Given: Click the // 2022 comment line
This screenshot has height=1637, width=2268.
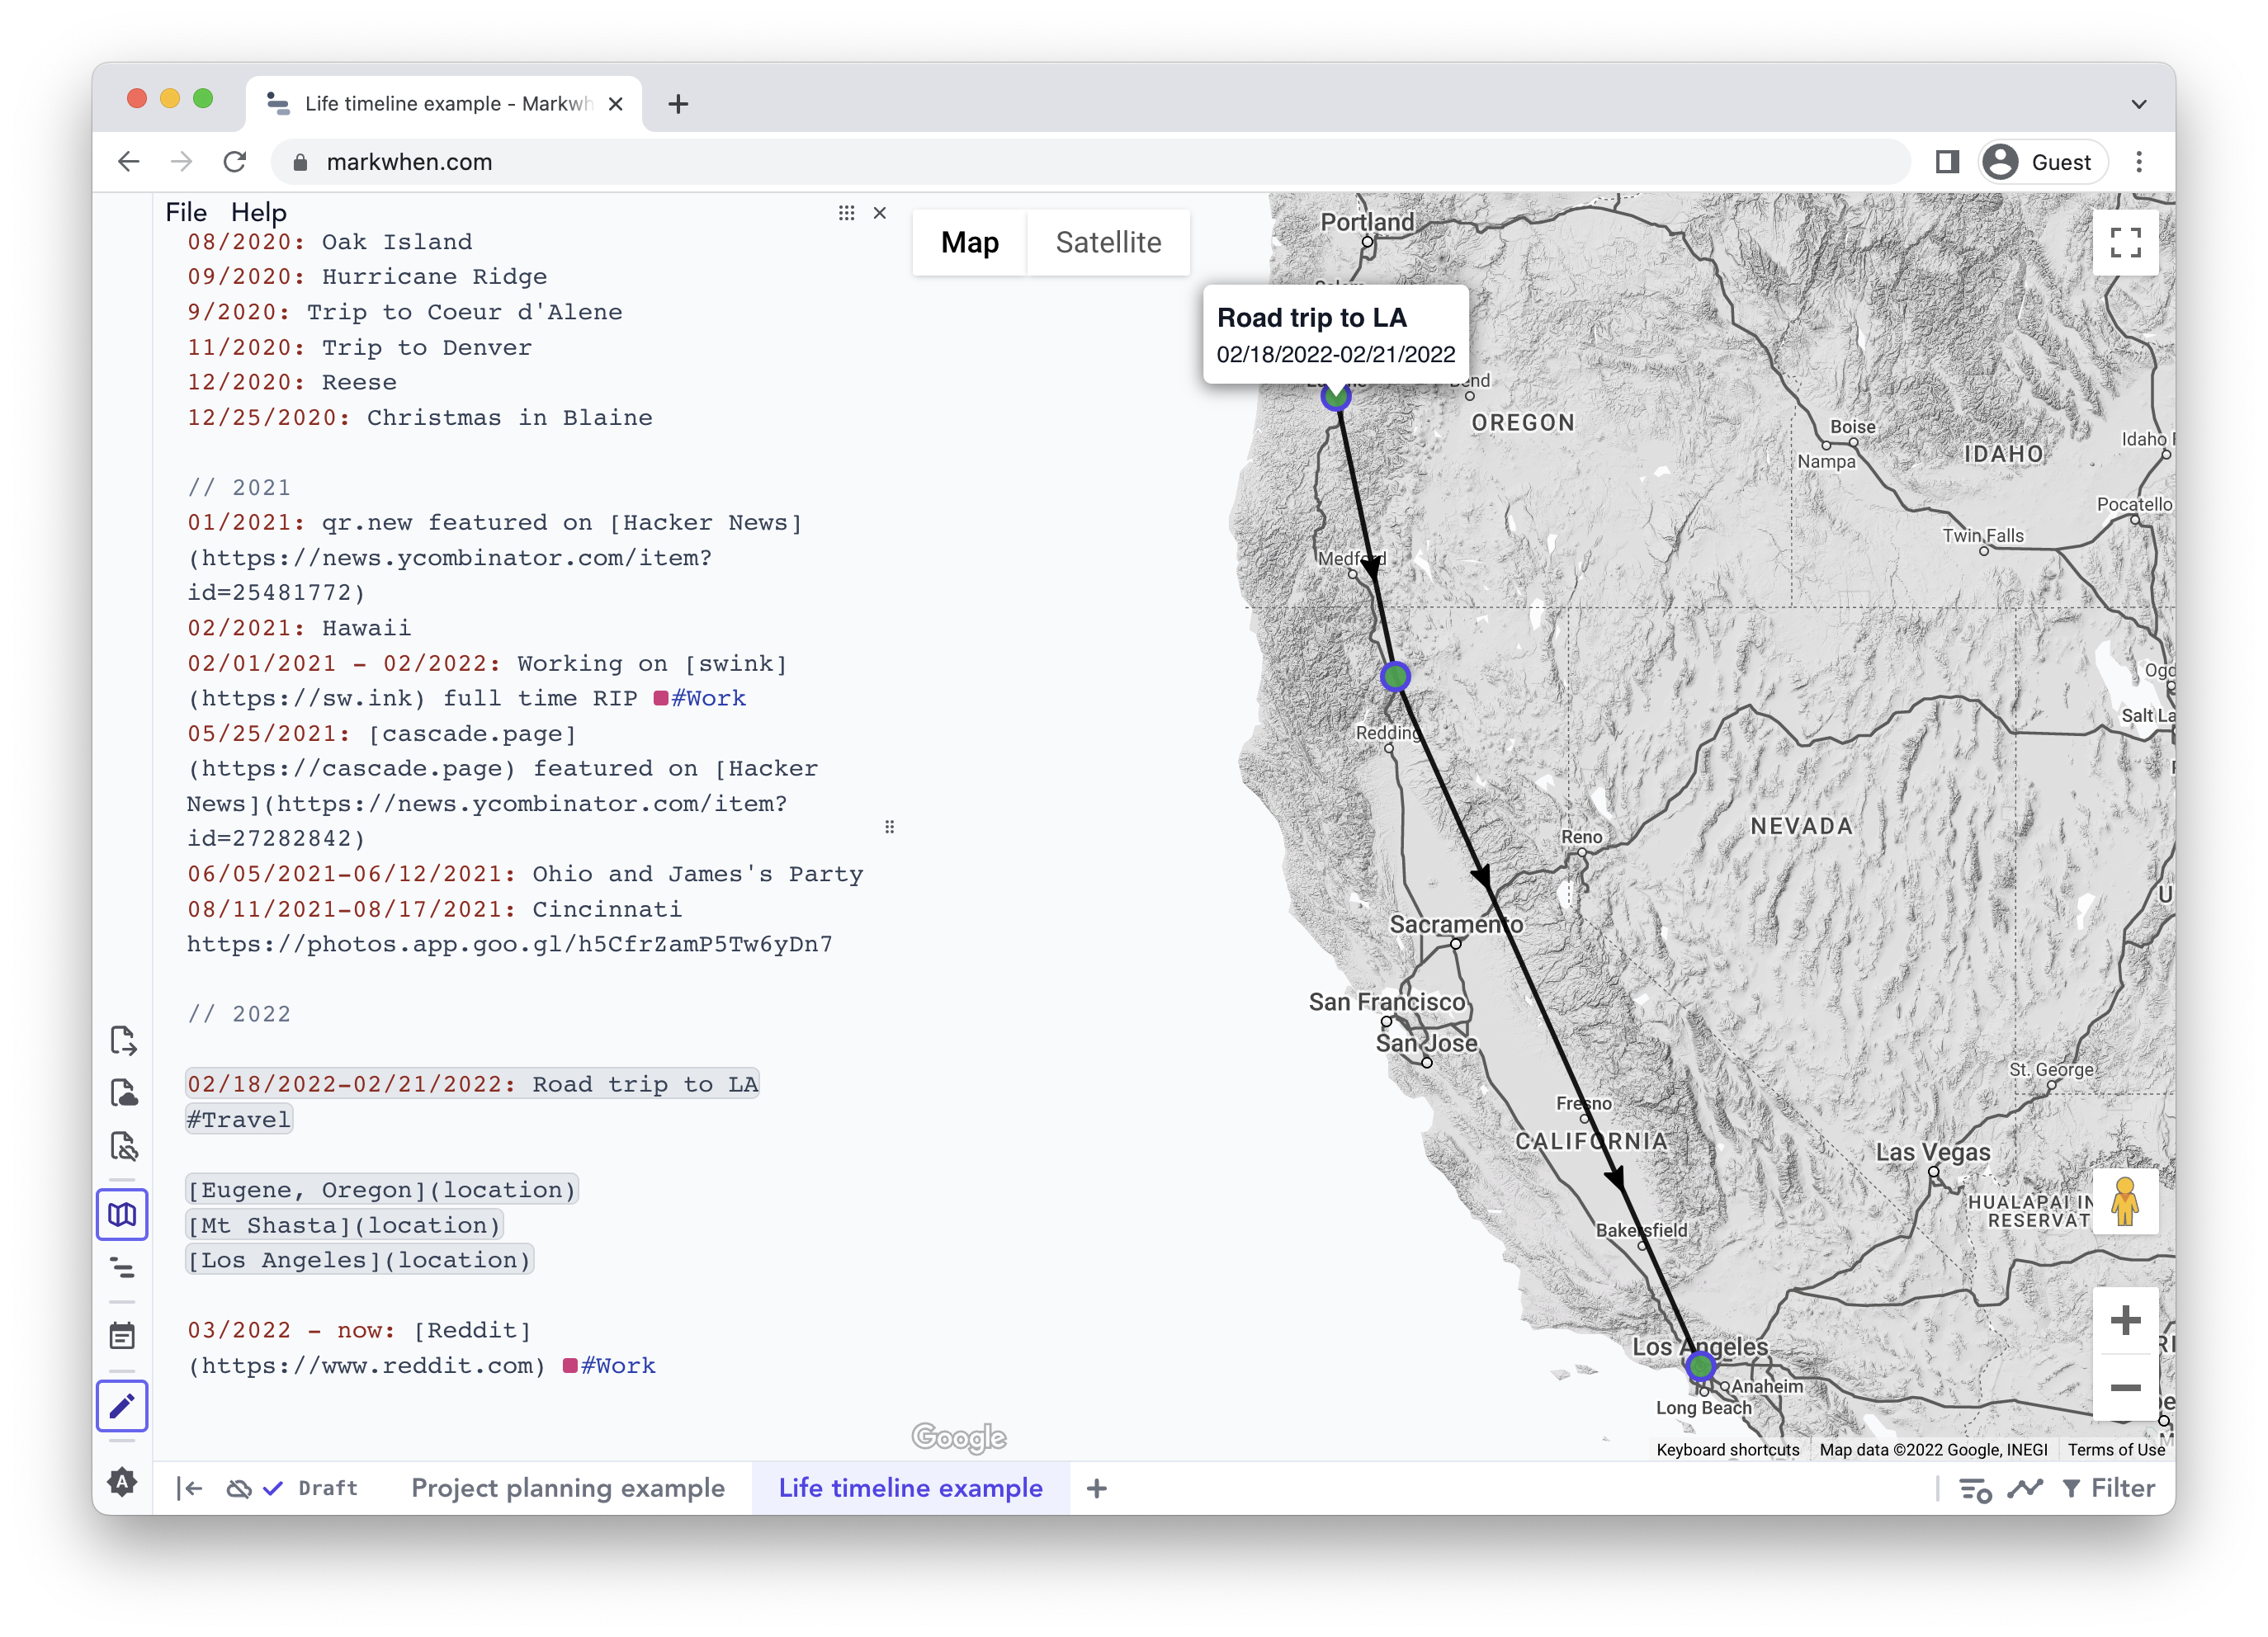Looking at the screenshot, I should pyautogui.click(x=239, y=1014).
